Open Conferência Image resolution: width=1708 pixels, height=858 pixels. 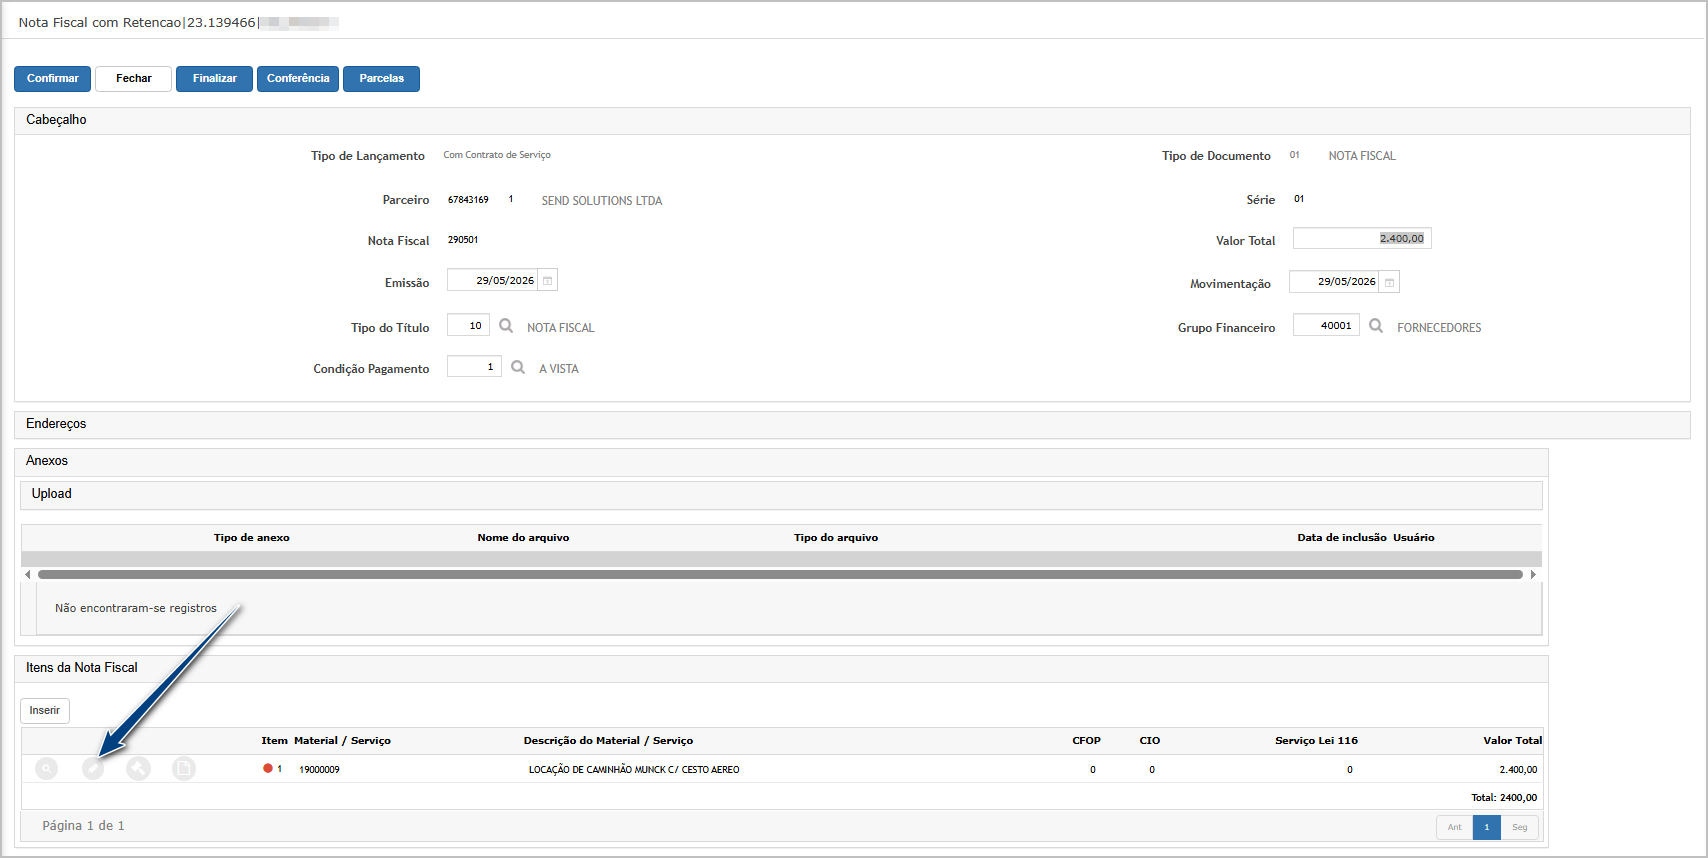[x=298, y=79]
